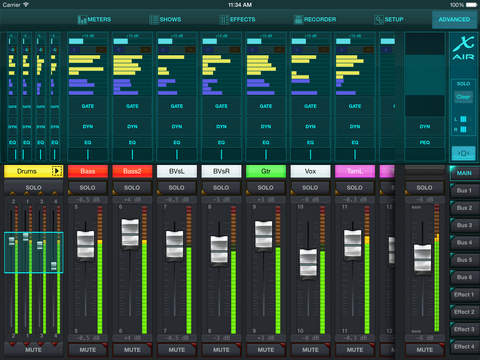This screenshot has height=360, width=480.
Task: Select the Bass2 channel label
Action: coord(132,171)
